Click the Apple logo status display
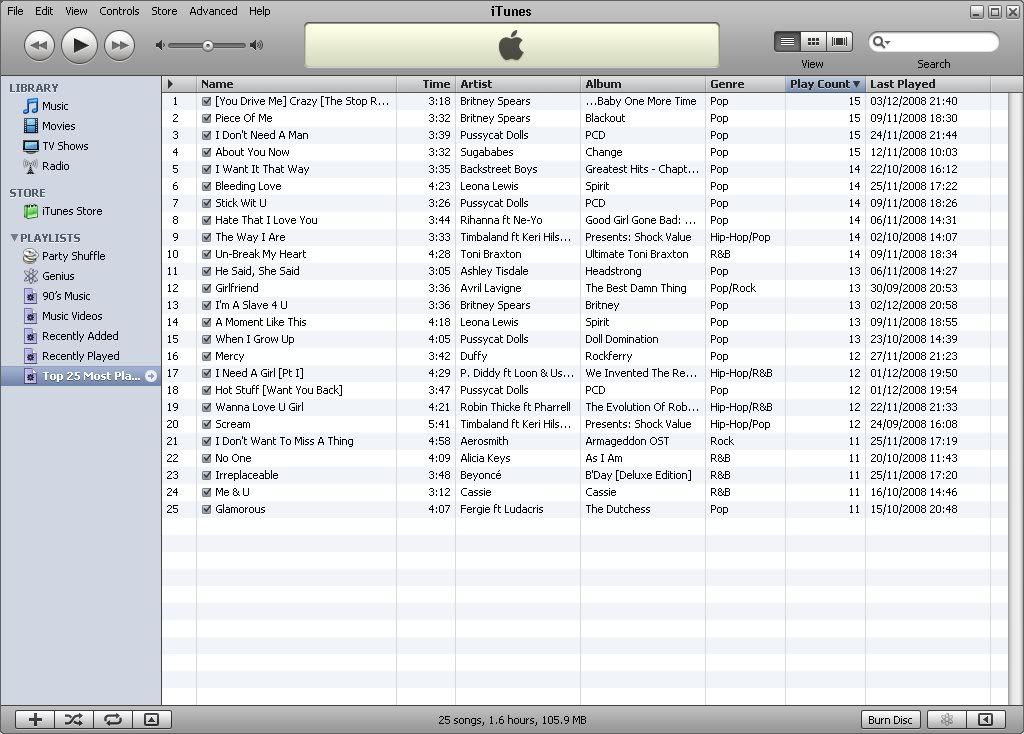This screenshot has height=734, width=1024. click(511, 45)
